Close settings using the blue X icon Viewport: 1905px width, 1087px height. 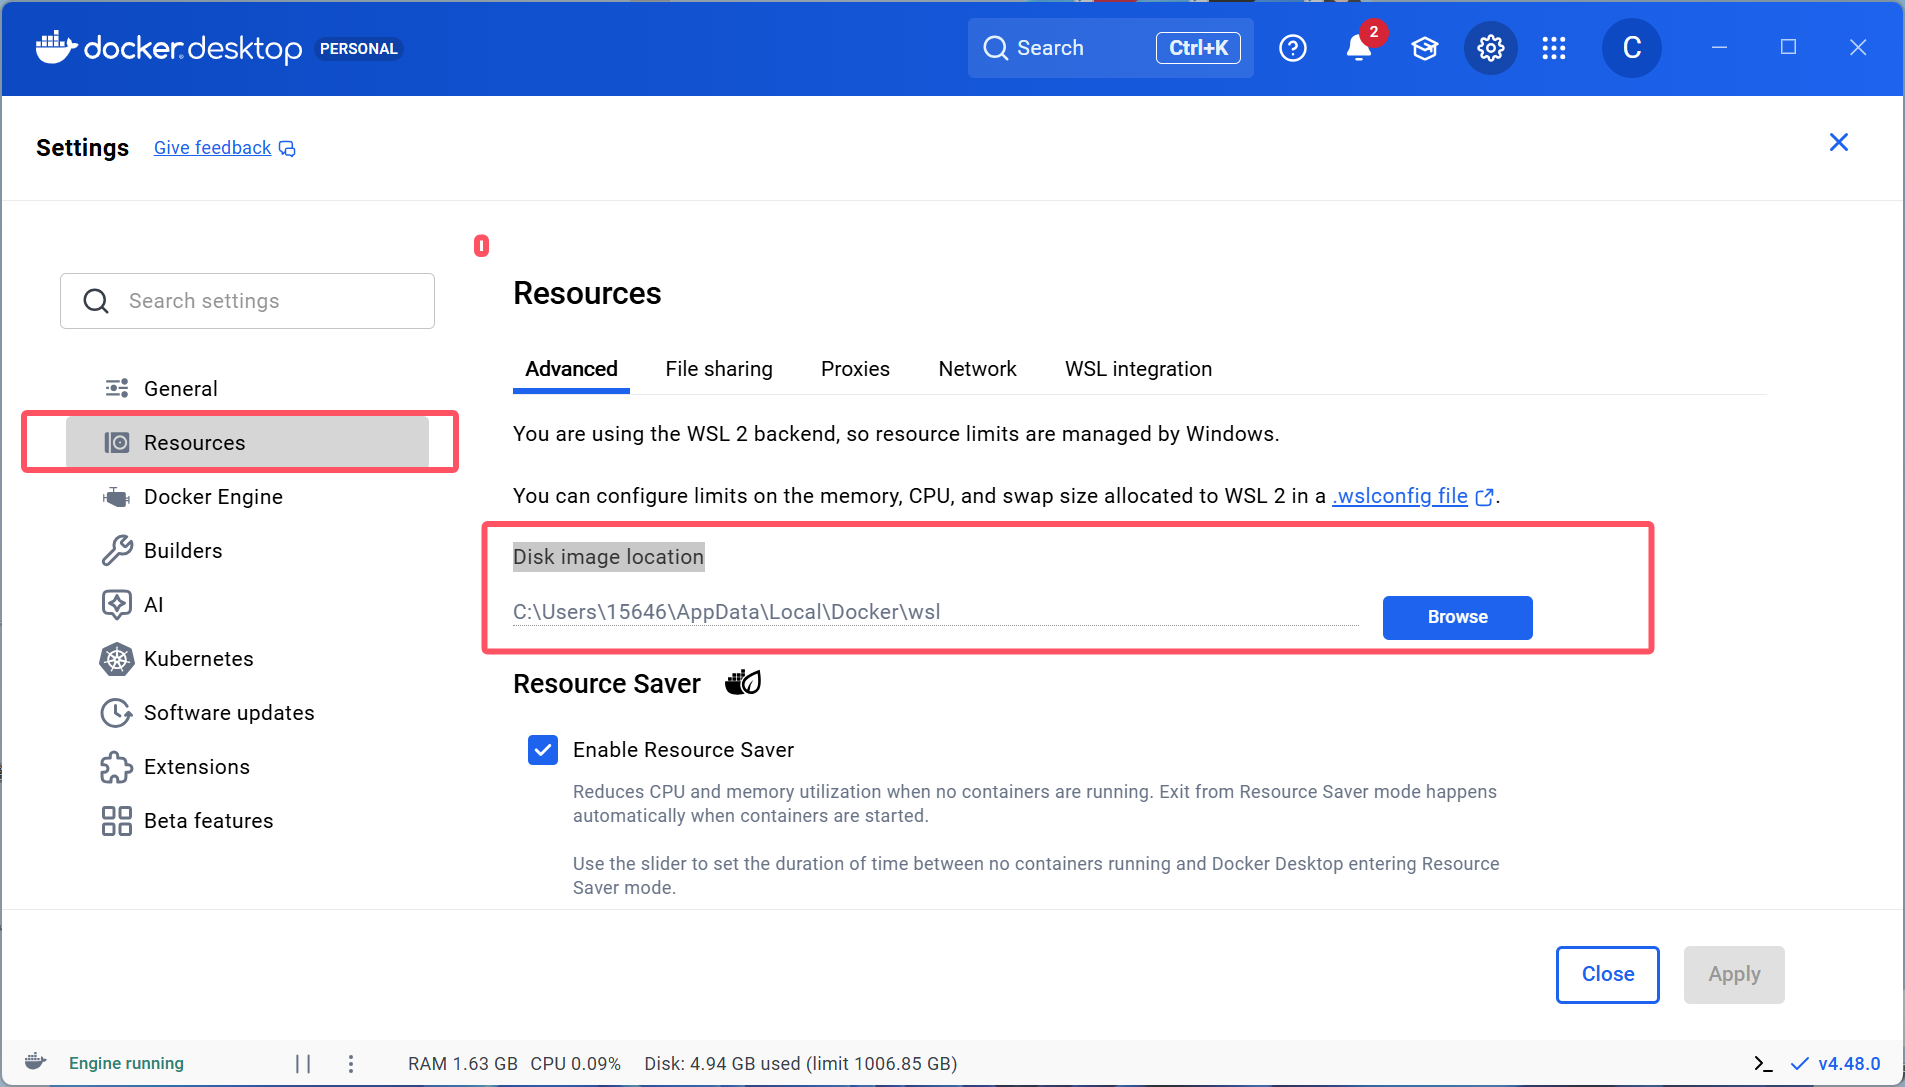click(x=1838, y=143)
